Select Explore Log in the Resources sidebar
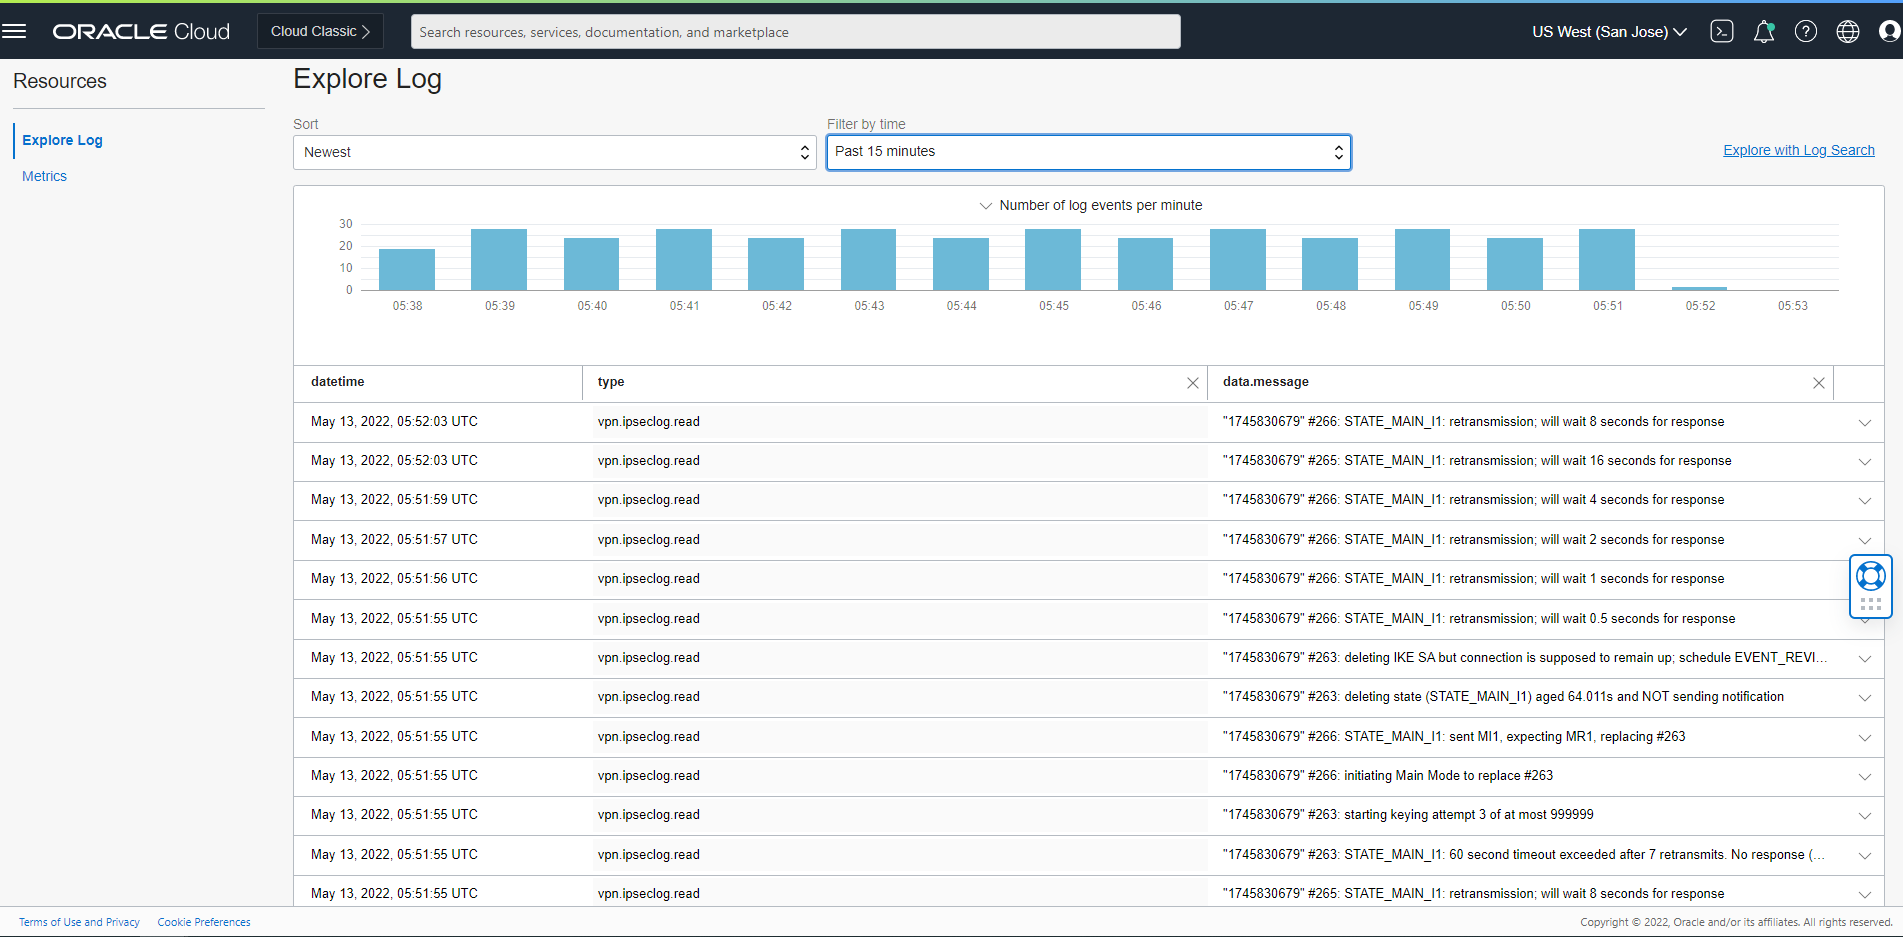Screen dimensions: 1903x937 62,140
